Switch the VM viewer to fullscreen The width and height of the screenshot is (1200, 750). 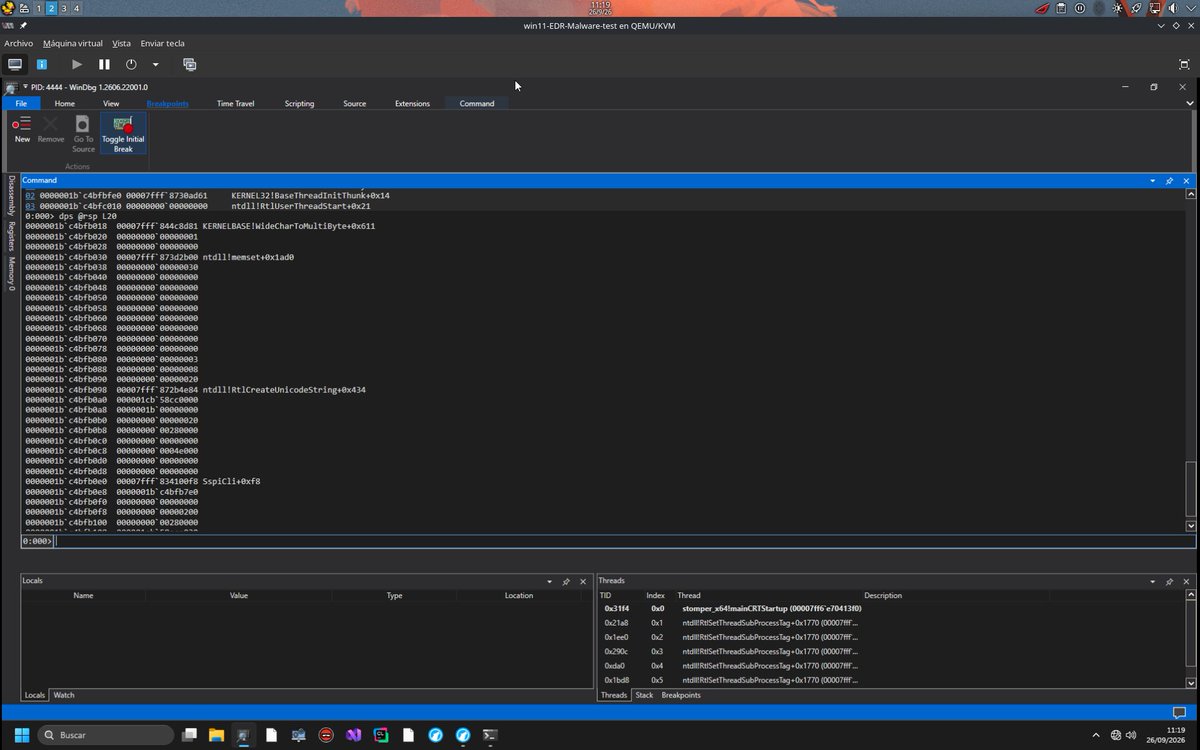coord(1185,64)
